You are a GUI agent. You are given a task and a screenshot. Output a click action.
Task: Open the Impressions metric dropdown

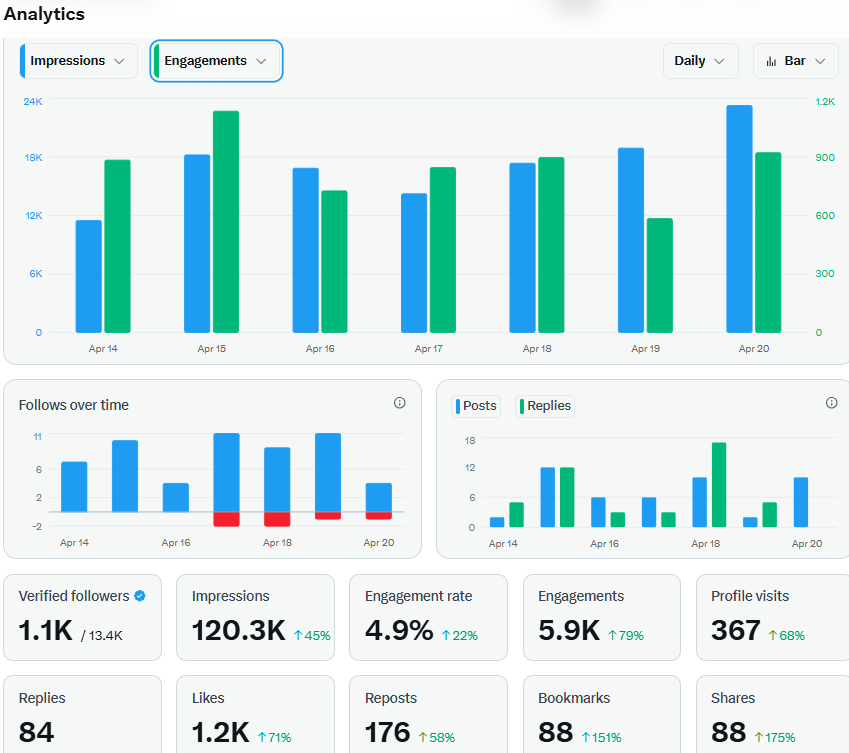click(77, 60)
